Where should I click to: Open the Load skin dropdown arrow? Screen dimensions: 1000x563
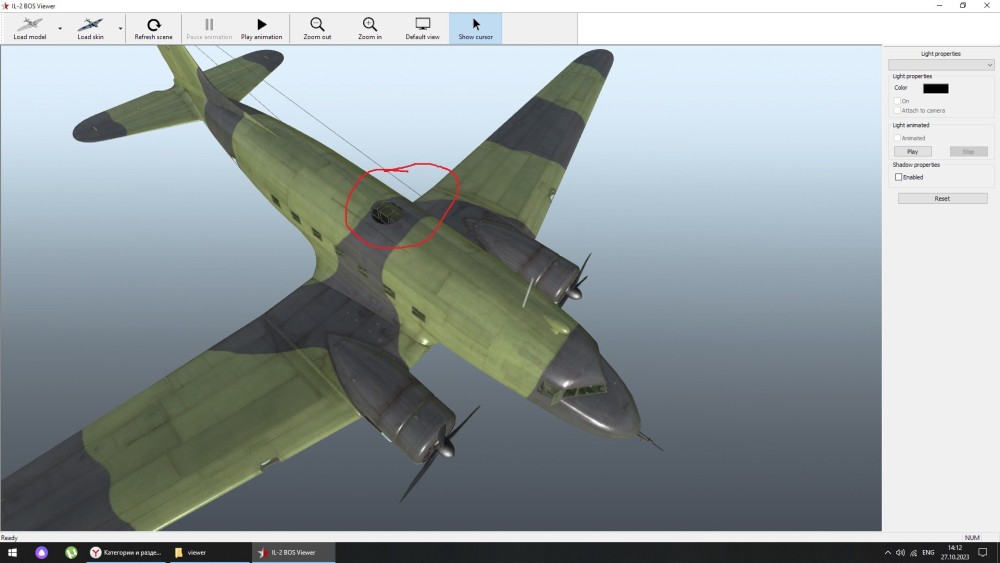121,28
